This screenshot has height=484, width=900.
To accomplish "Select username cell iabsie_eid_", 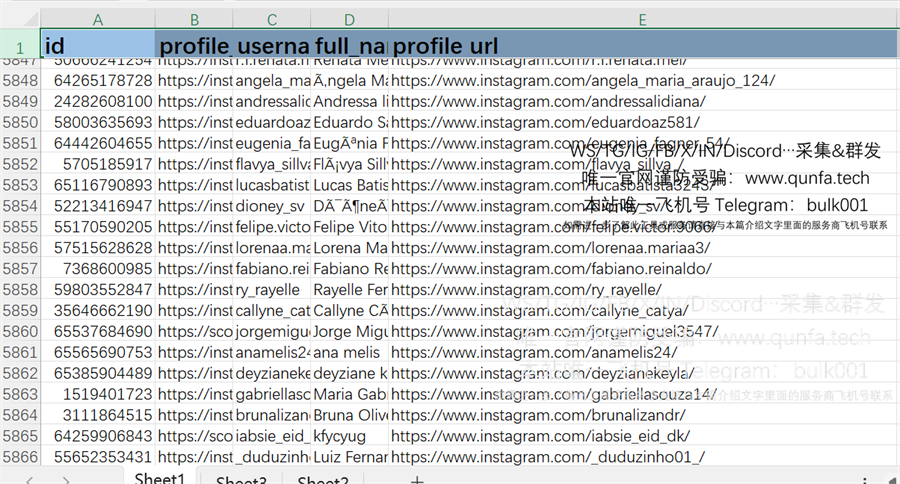I will (272, 436).
